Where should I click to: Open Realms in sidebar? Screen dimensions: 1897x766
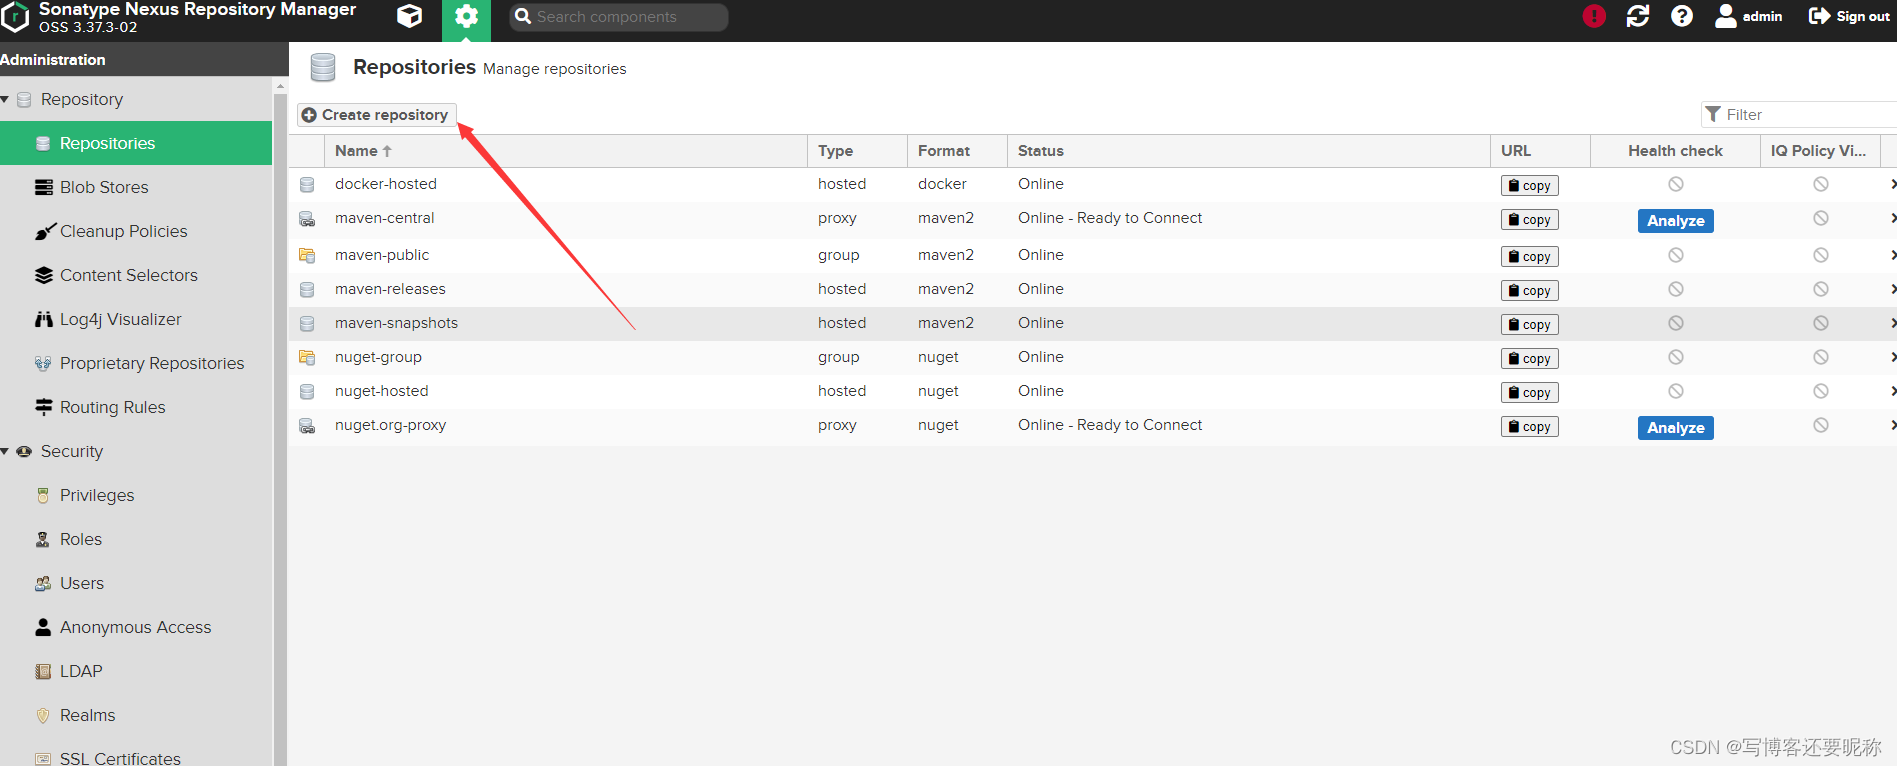pos(136,715)
